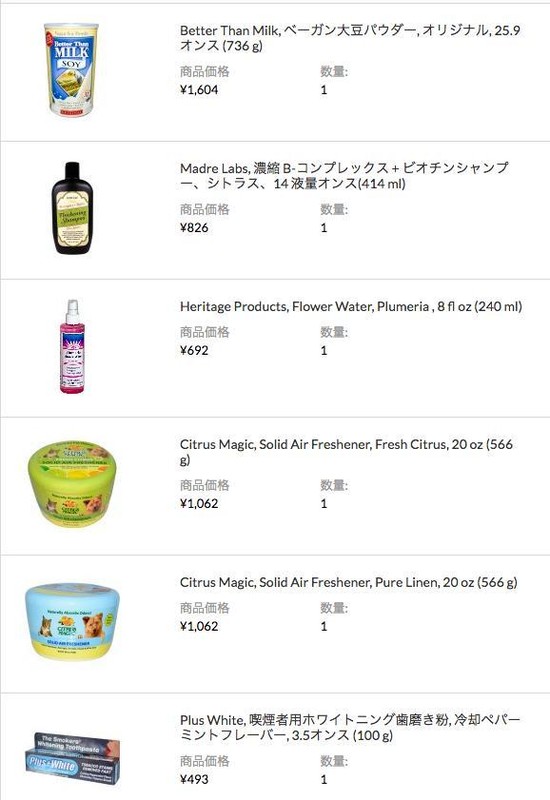
Task: Click the 商品価格 label in the Fresh Citrus row
Action: click(205, 485)
